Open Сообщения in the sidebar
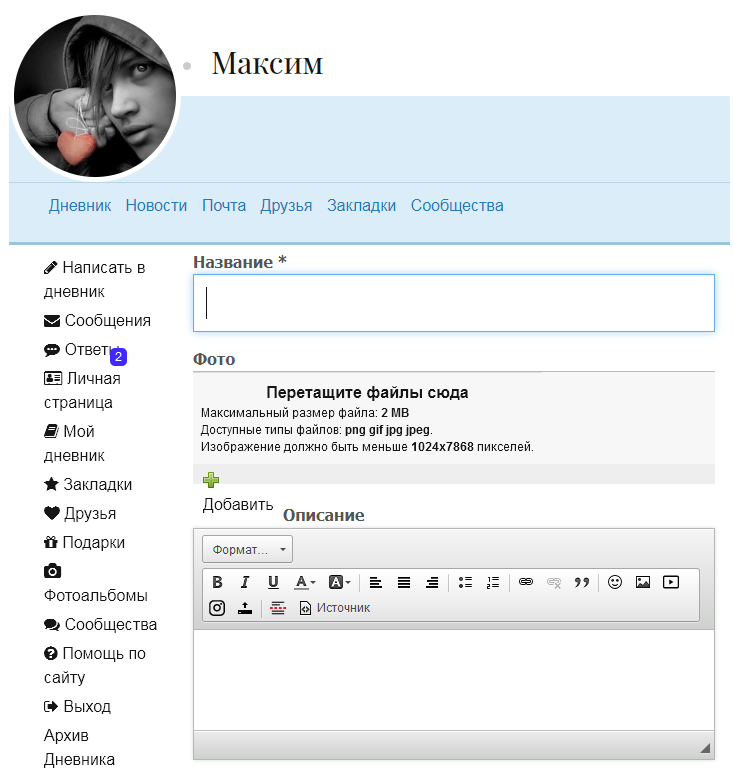The width and height of the screenshot is (733, 774). click(x=97, y=321)
